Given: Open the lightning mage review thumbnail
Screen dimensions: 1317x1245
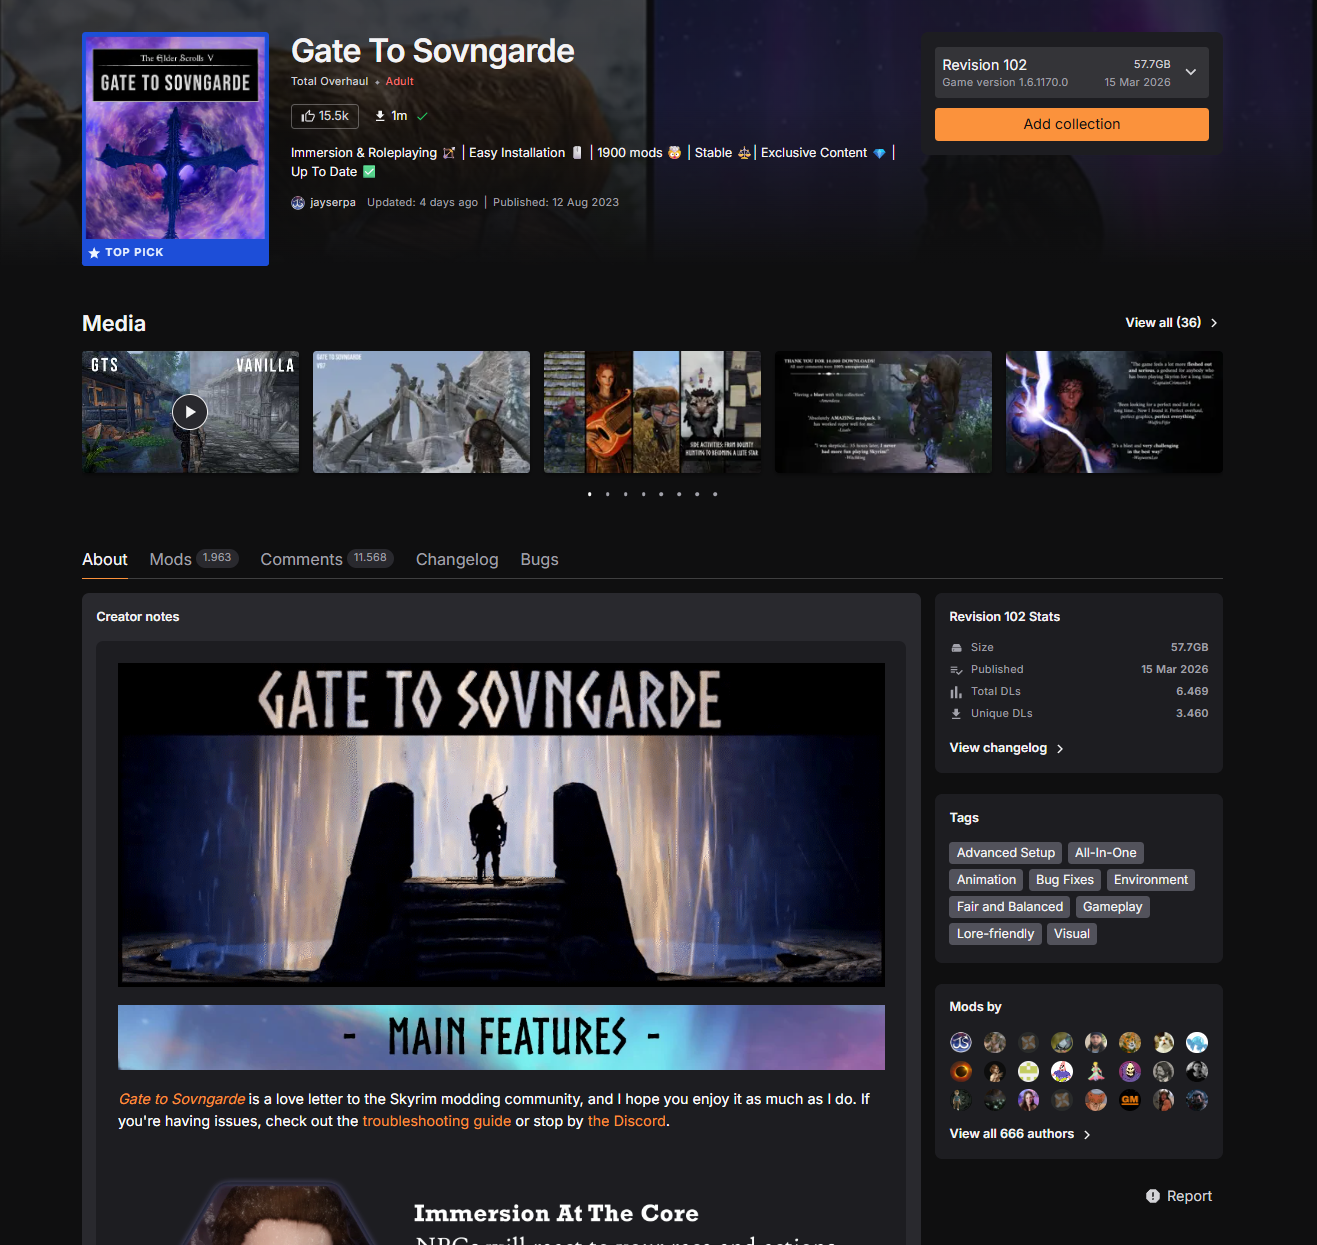Looking at the screenshot, I should (x=1114, y=412).
